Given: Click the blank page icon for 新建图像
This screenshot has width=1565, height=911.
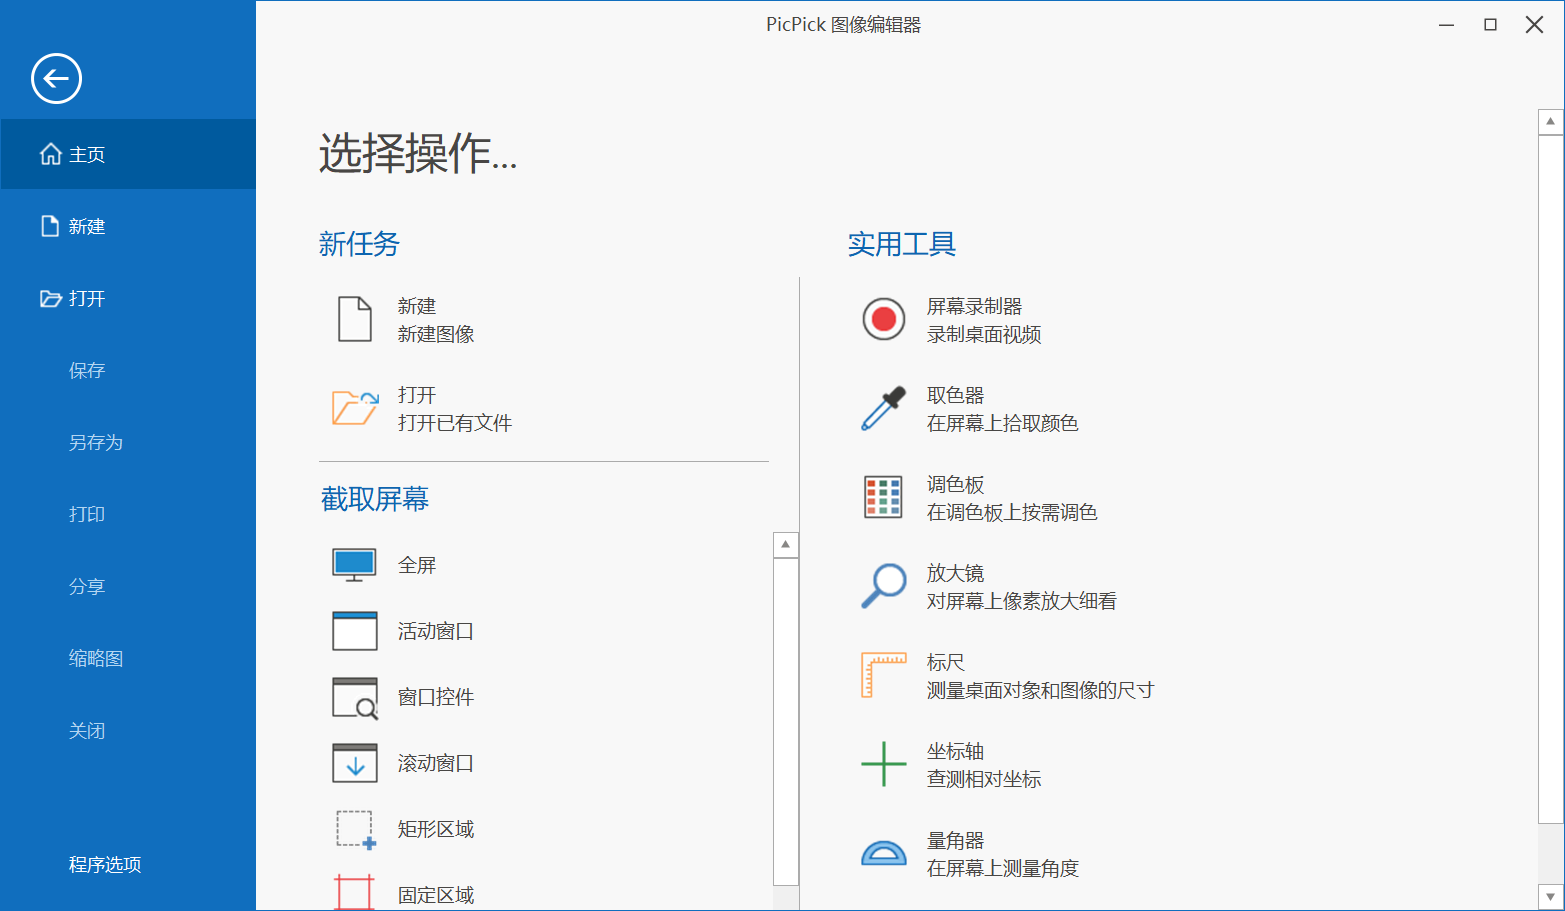Looking at the screenshot, I should coord(355,319).
